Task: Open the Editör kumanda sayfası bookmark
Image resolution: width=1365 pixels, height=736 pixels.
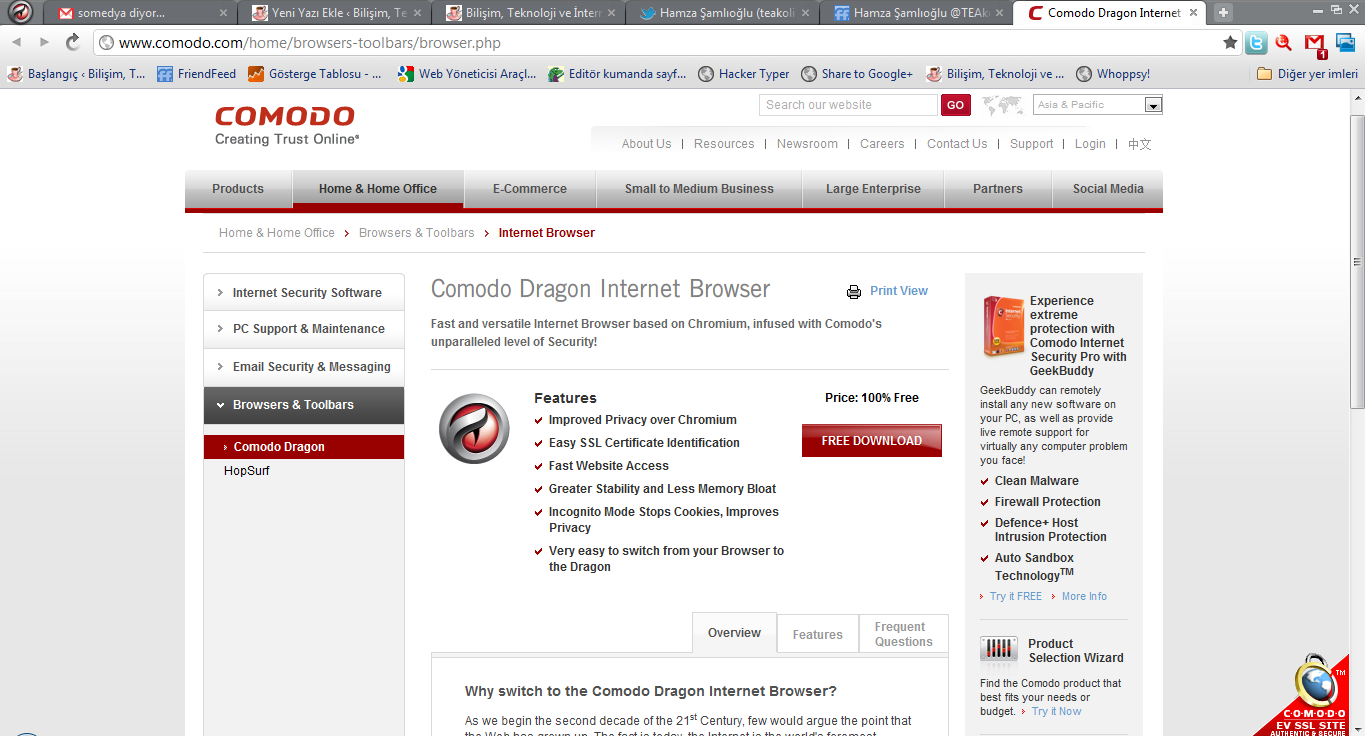Action: (x=617, y=73)
